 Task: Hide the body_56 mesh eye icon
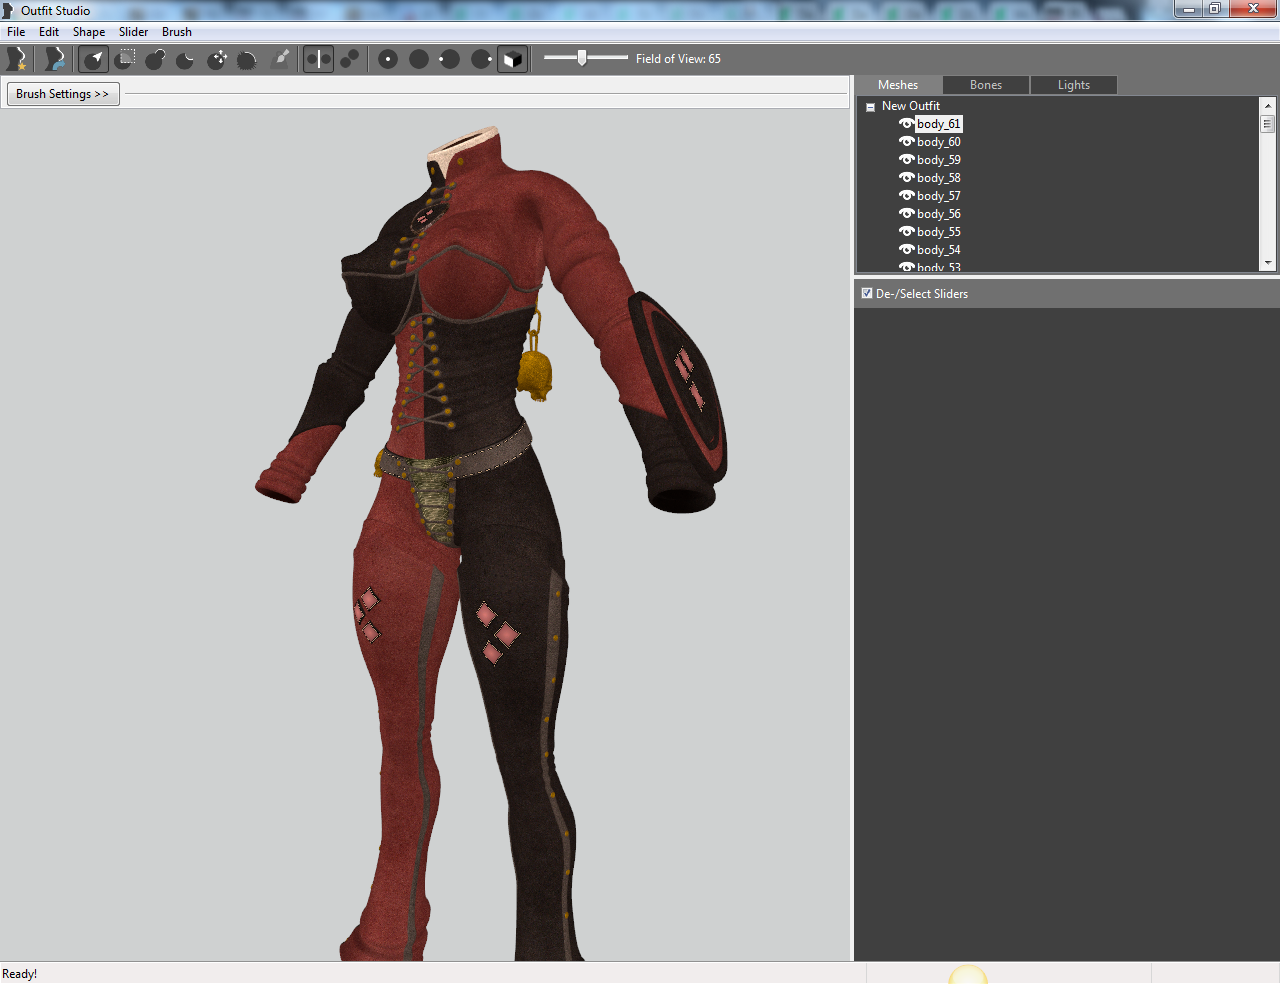click(x=906, y=214)
